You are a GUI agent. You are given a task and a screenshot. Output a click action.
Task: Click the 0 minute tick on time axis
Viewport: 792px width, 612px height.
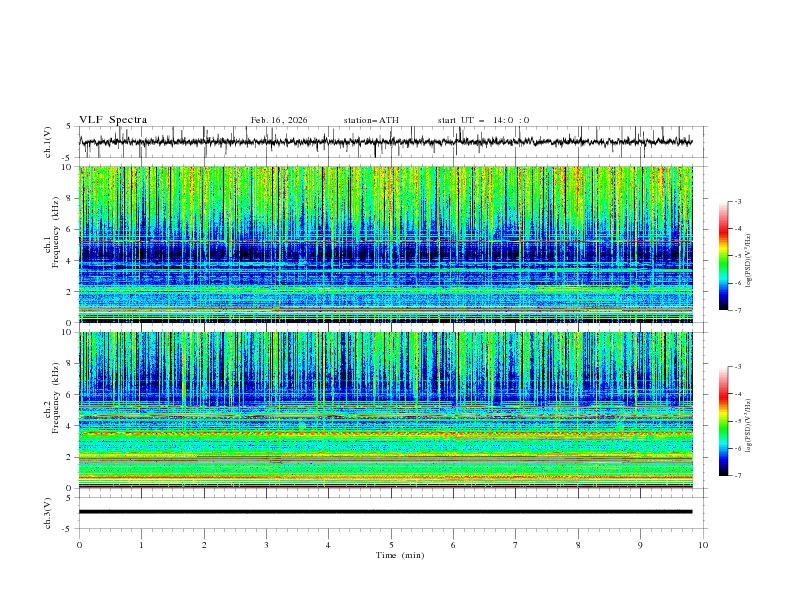pyautogui.click(x=80, y=545)
